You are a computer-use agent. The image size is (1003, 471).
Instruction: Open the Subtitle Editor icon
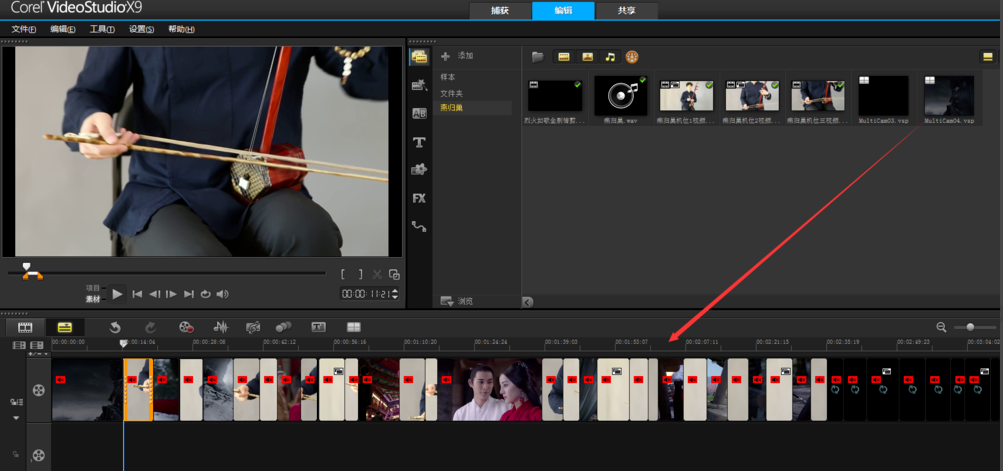318,327
